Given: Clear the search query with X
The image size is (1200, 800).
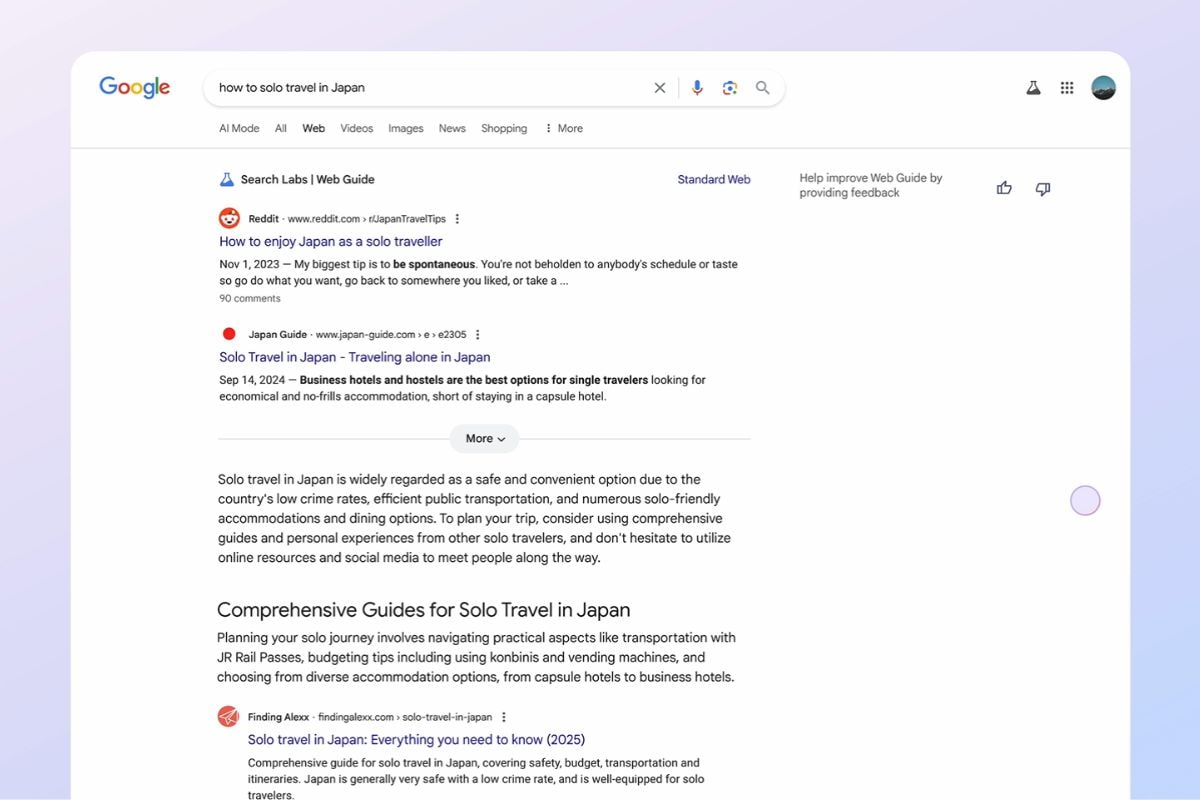Looking at the screenshot, I should (660, 88).
